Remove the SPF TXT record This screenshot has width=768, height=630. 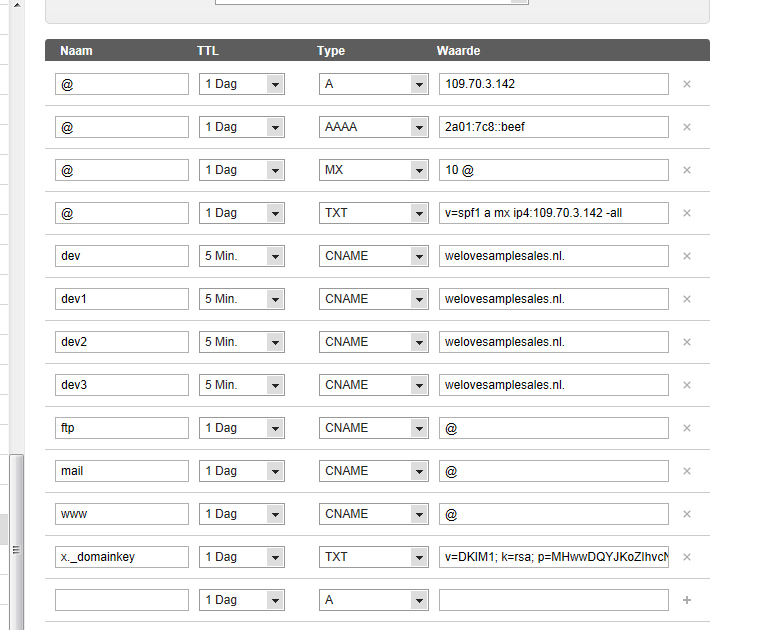[x=687, y=213]
